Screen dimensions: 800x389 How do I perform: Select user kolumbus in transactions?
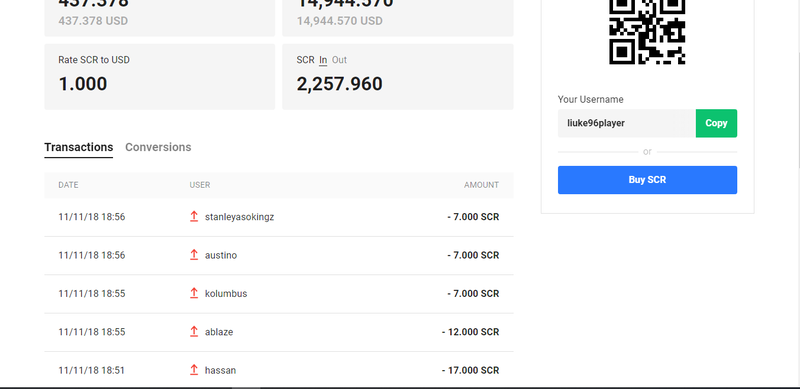tap(226, 294)
